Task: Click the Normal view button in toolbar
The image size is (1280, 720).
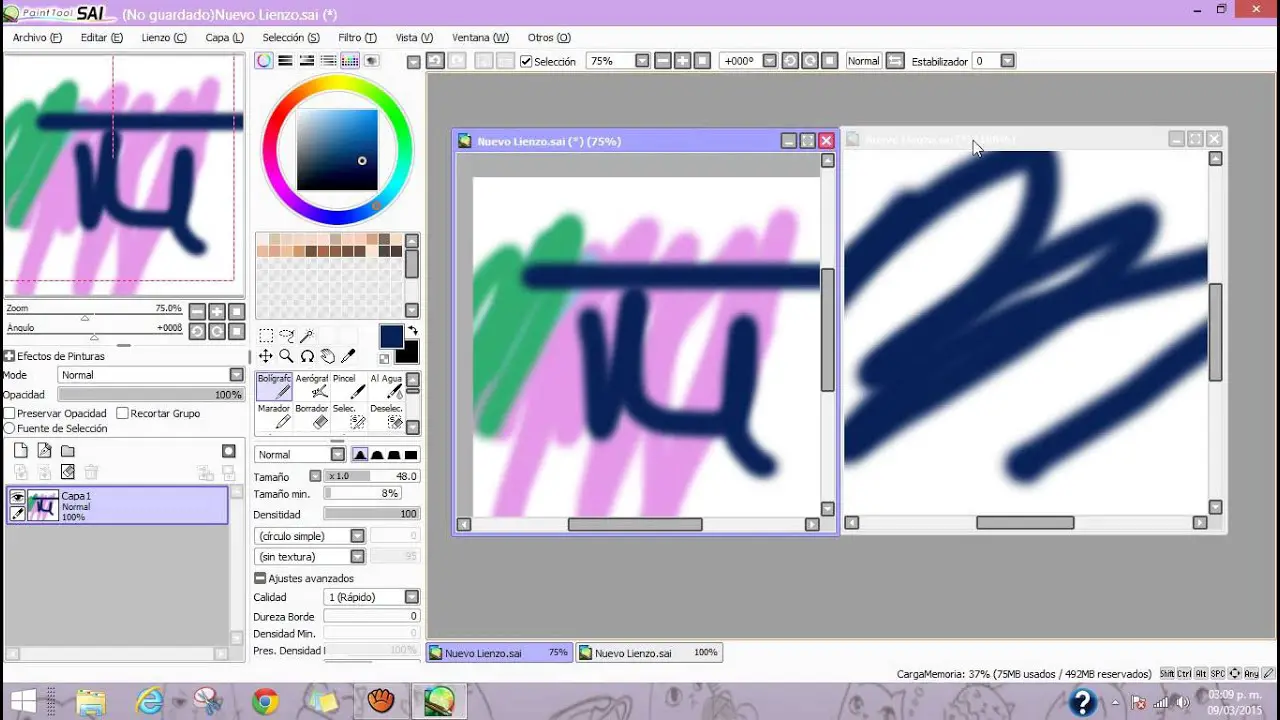Action: (863, 61)
